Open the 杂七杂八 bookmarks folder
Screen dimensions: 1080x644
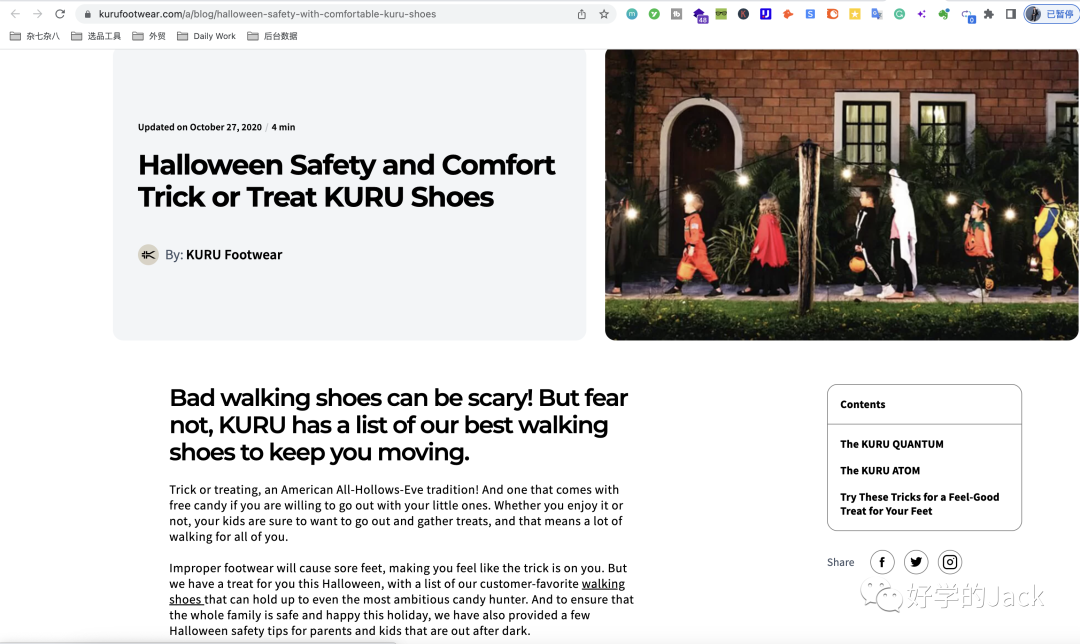pos(34,36)
